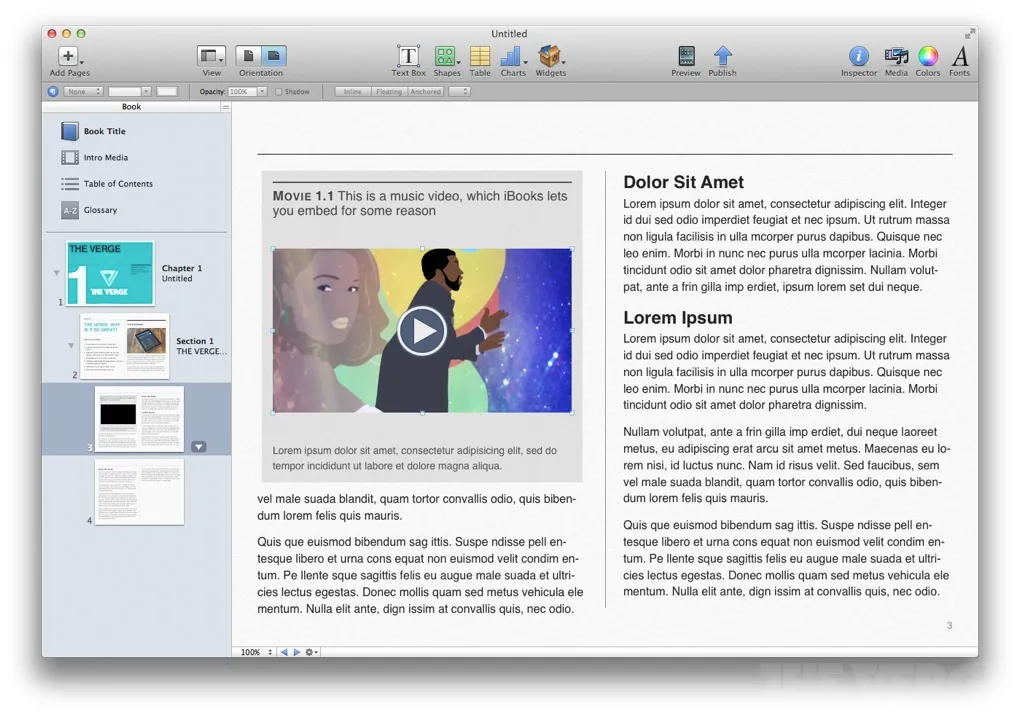Enter full screen with corner arrows
Screen dimensions: 1020x715
point(970,33)
